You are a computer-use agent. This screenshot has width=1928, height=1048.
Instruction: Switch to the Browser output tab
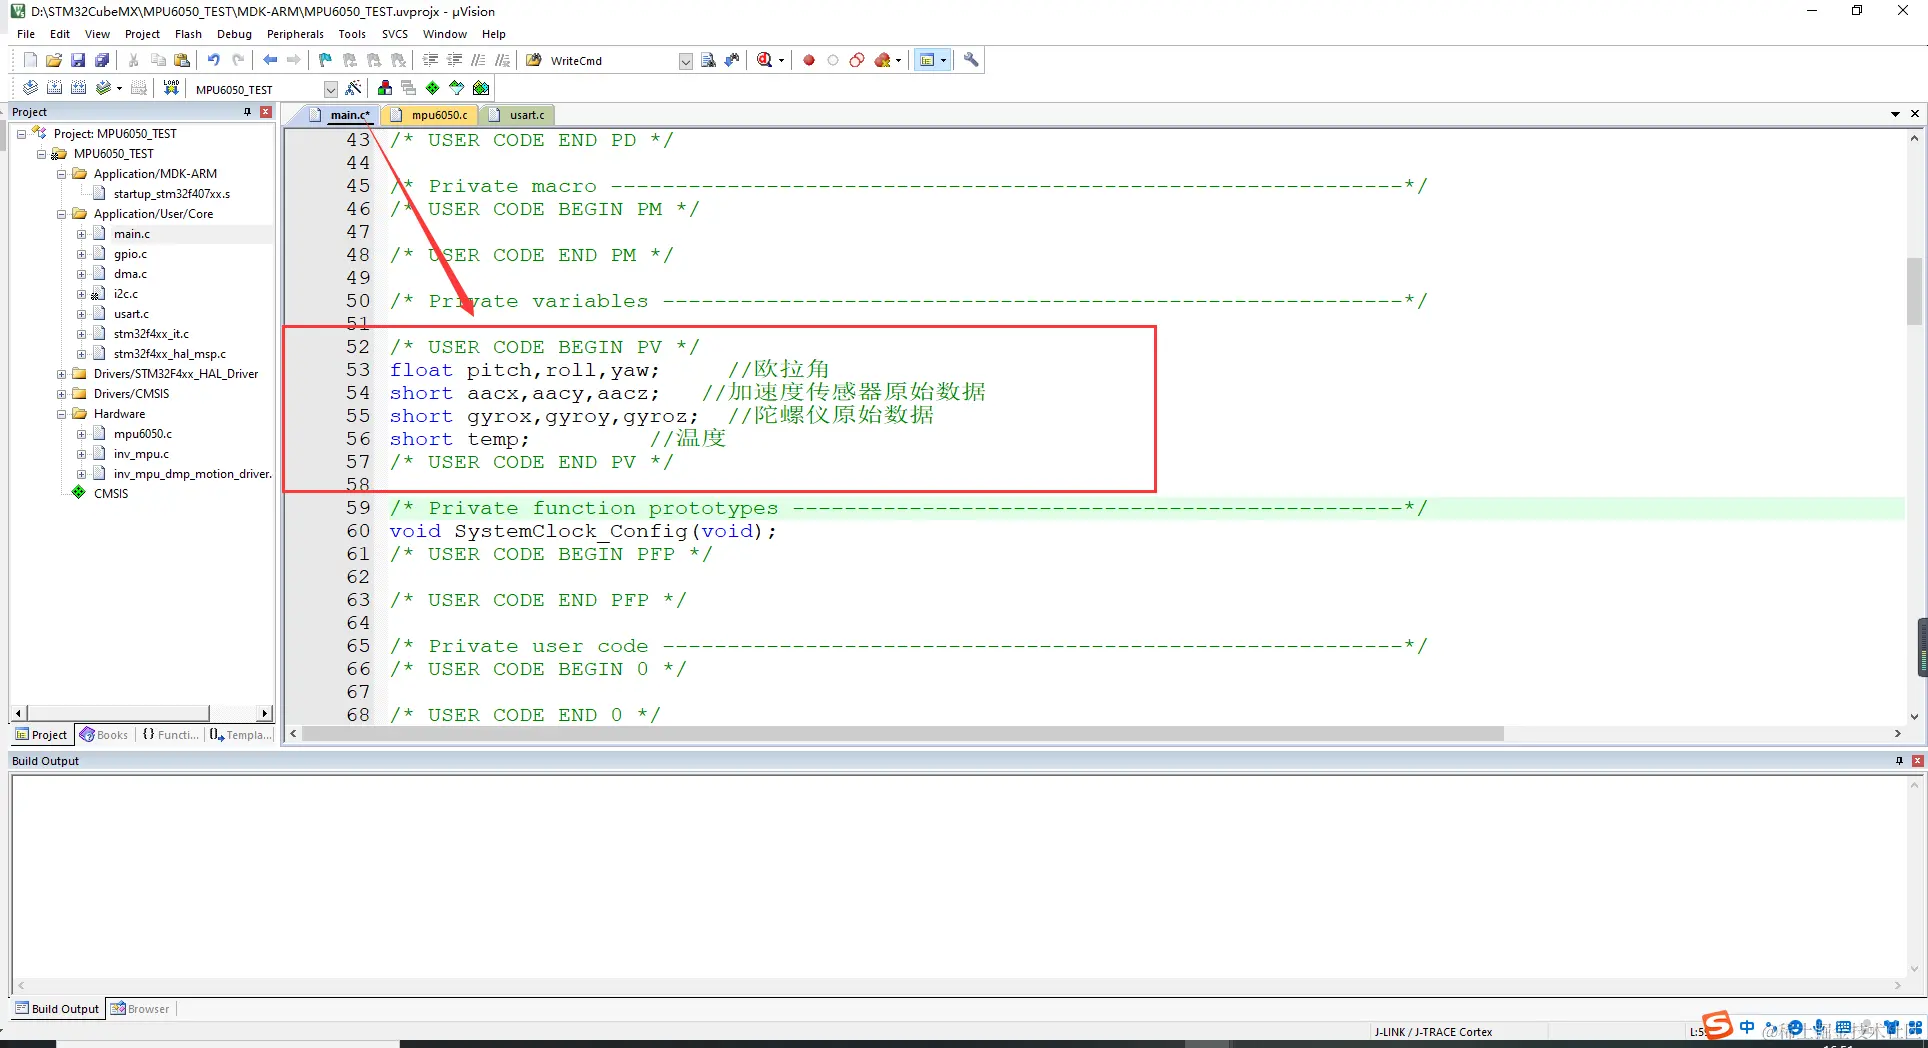click(140, 1009)
